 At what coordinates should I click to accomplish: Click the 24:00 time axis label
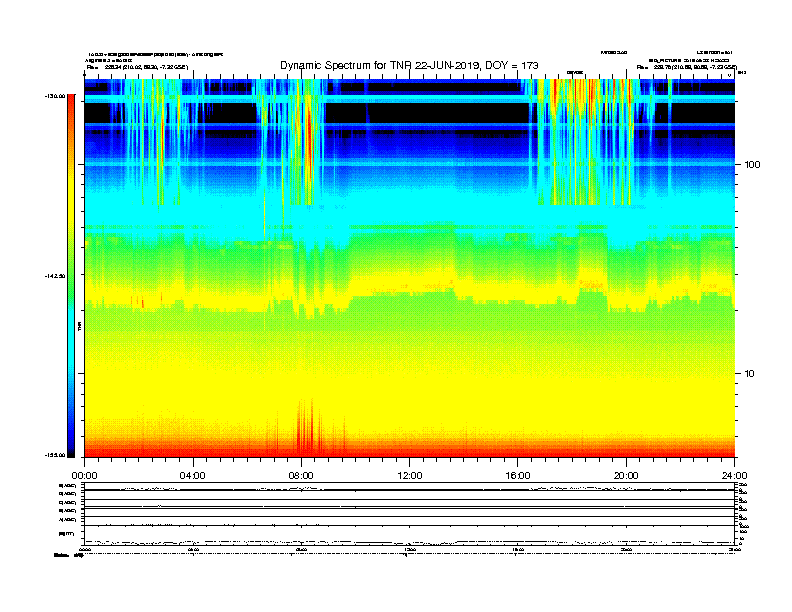734,476
